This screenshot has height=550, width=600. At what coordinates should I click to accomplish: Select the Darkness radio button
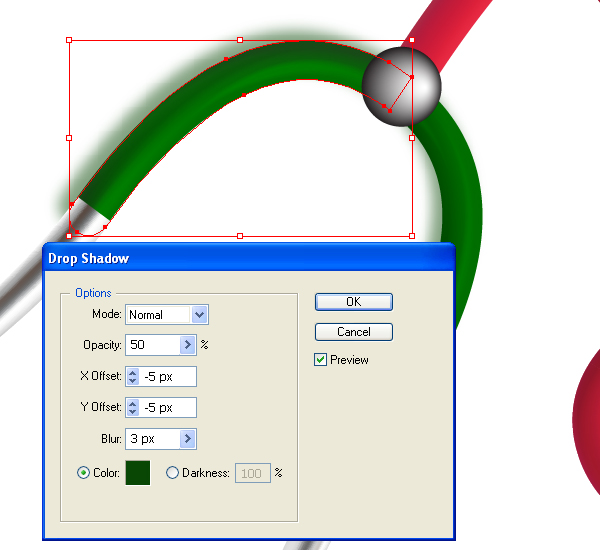coord(172,473)
